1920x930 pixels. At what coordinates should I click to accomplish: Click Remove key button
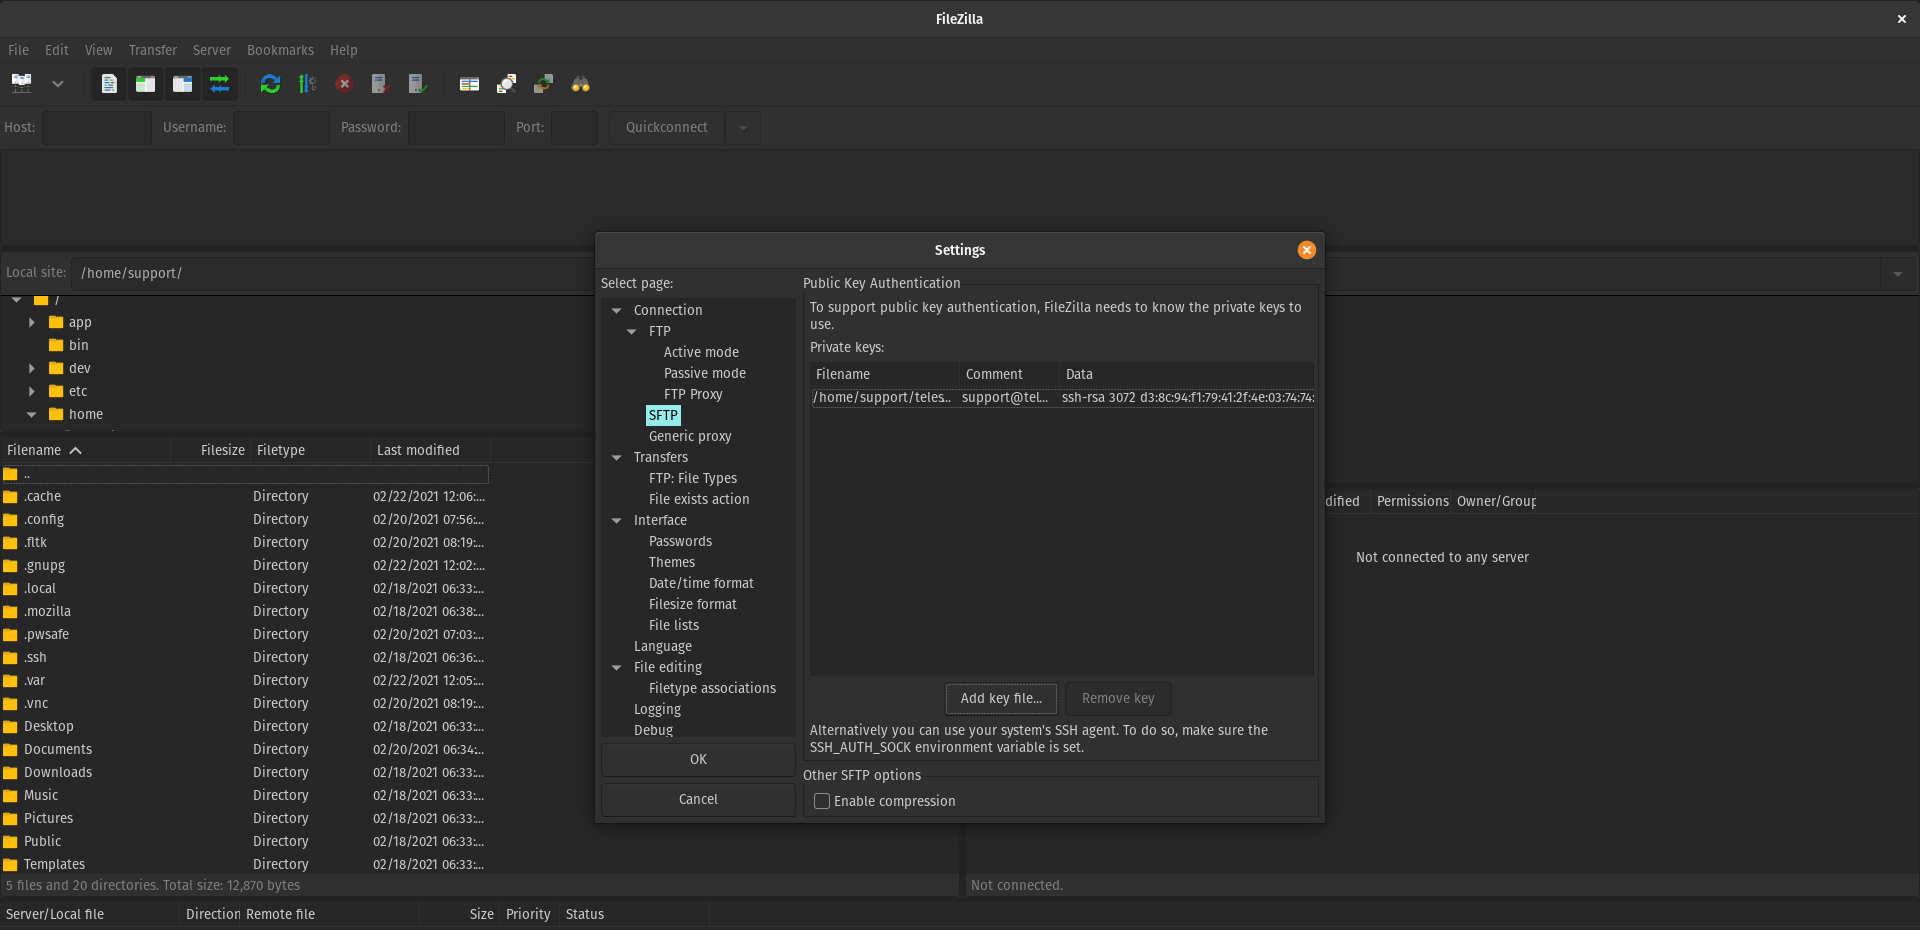pyautogui.click(x=1118, y=698)
